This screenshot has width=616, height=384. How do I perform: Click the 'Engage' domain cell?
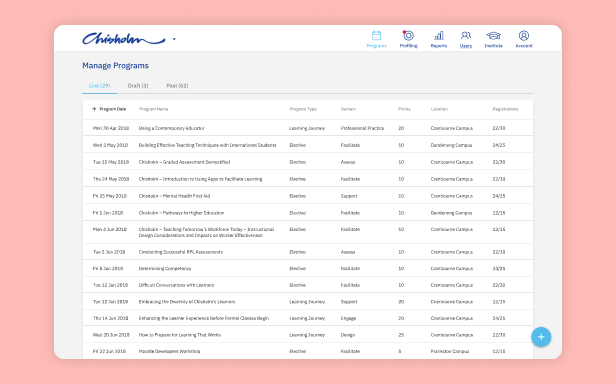[x=348, y=318]
